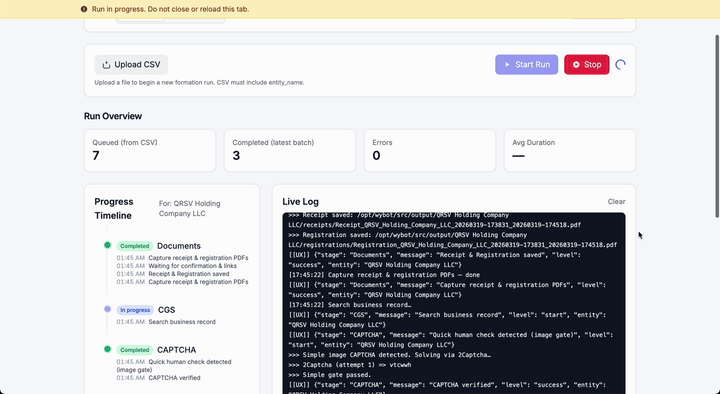720x394 pixels.
Task: Select the CGS stage title
Action: 166,310
